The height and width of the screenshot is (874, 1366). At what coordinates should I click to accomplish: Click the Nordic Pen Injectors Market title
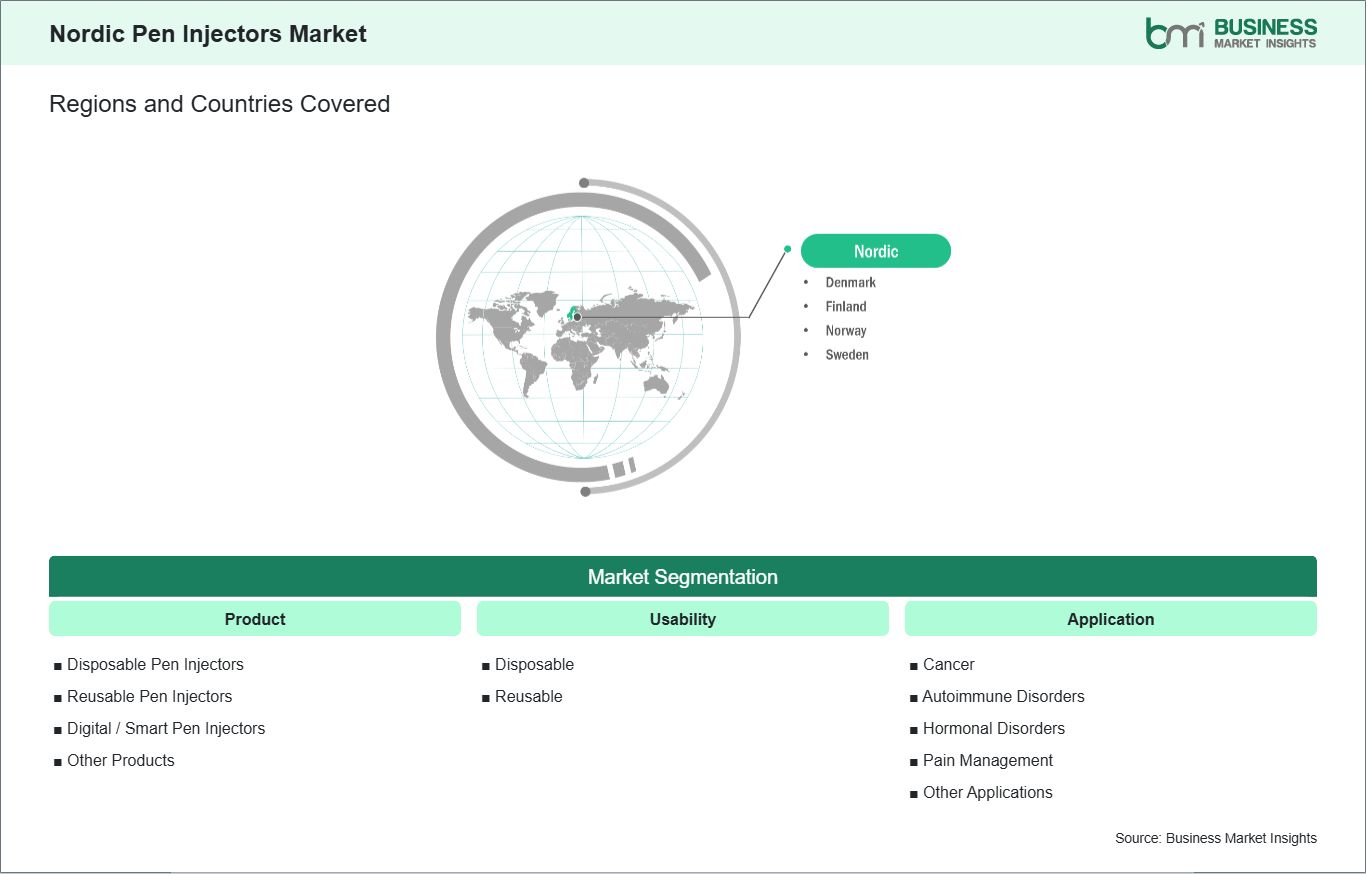[x=208, y=34]
